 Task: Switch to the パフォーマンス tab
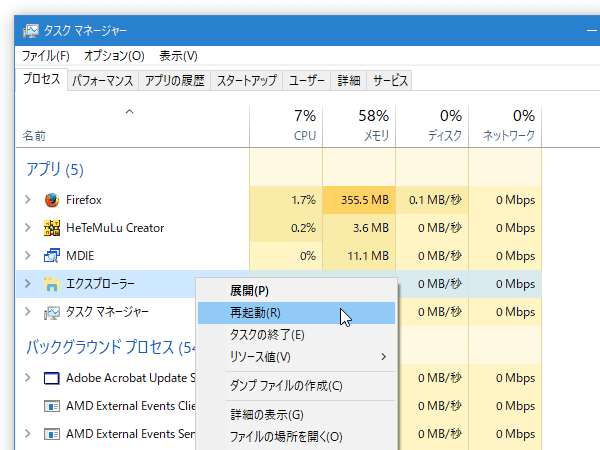(x=103, y=80)
